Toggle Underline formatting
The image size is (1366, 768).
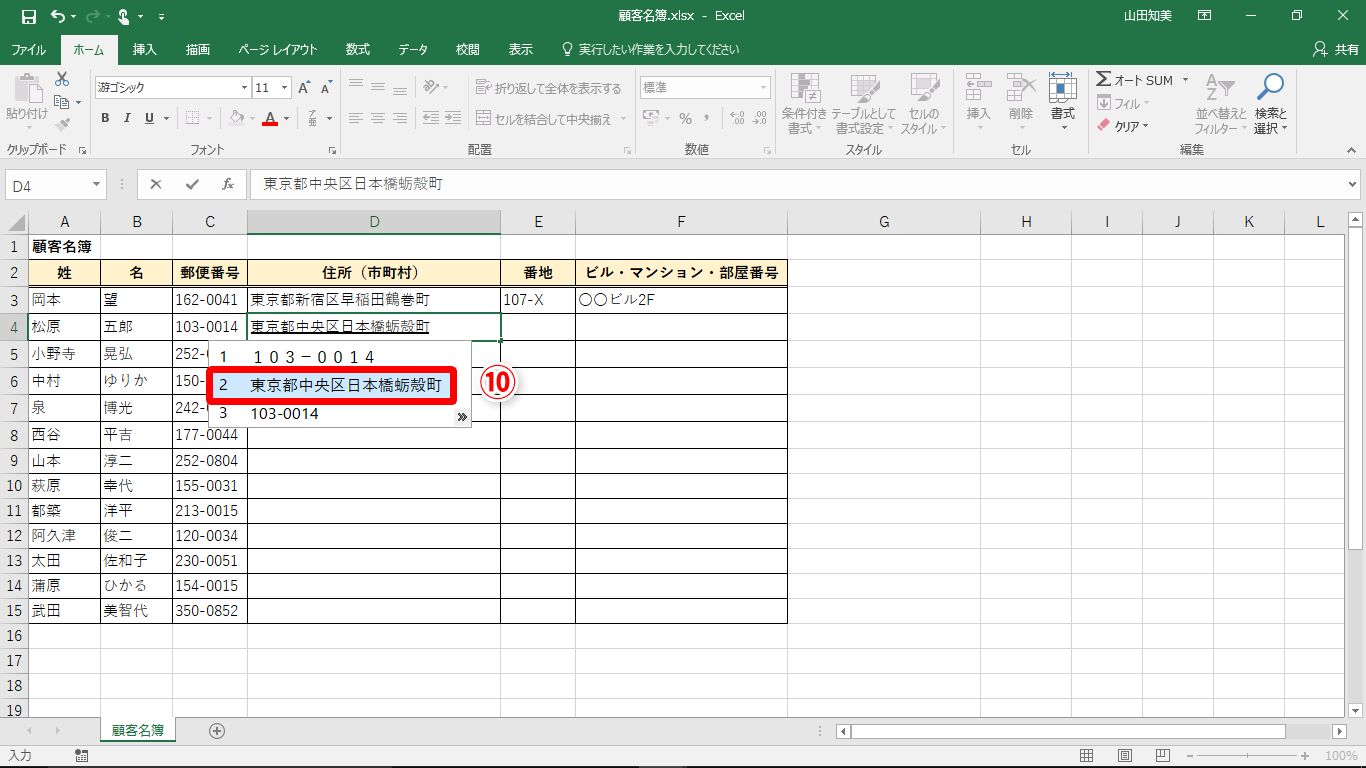pyautogui.click(x=149, y=118)
